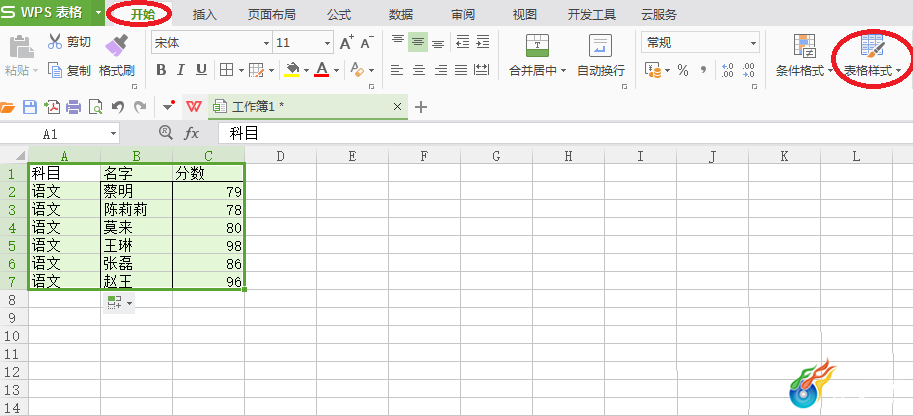The image size is (913, 416).
Task: Expand the quick access toolbar customize arrow
Action: point(169,107)
